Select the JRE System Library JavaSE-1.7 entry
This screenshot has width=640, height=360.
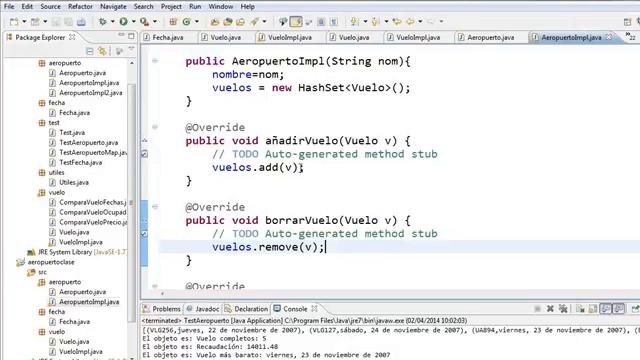point(78,252)
